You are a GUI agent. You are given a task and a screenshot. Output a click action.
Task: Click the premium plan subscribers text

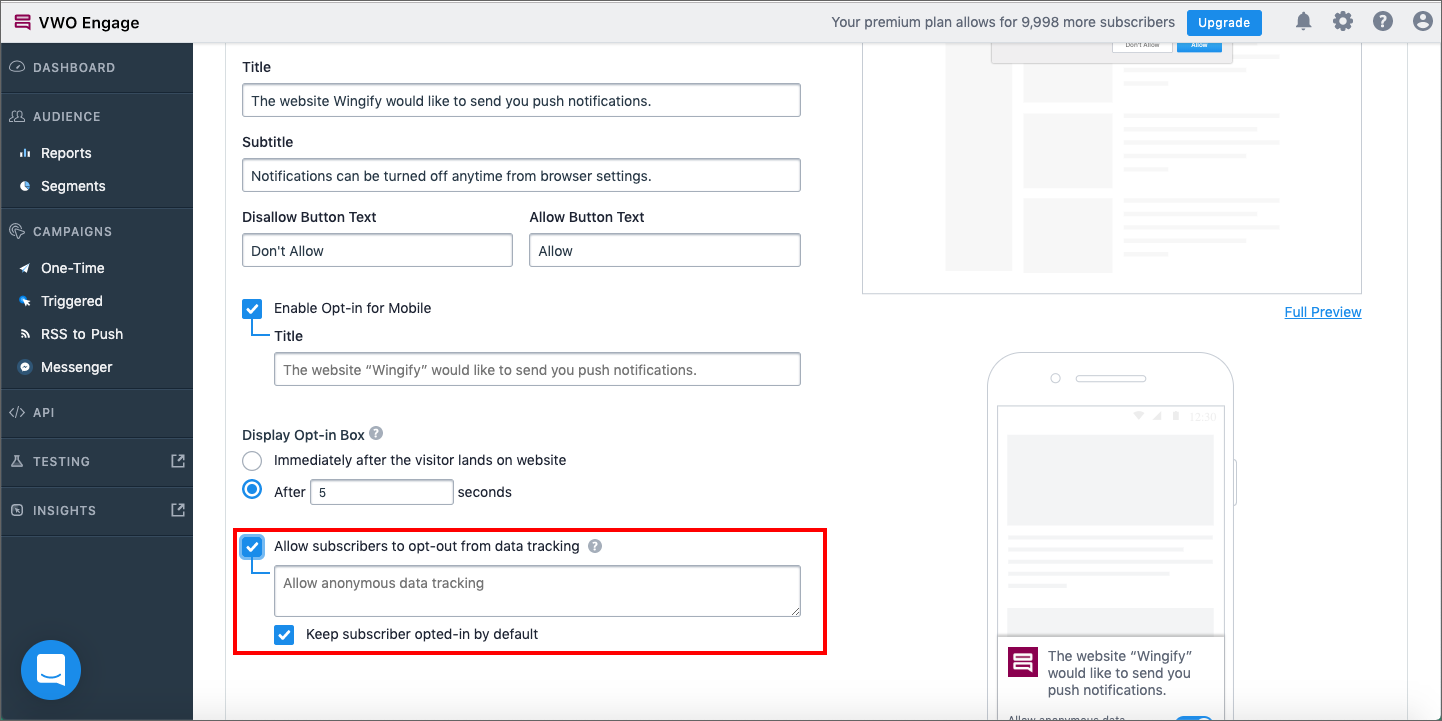coord(1003,22)
